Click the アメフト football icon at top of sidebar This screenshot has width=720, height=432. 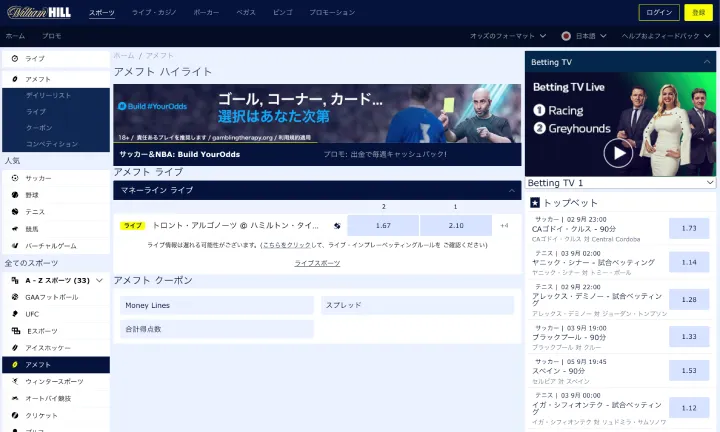[15, 79]
